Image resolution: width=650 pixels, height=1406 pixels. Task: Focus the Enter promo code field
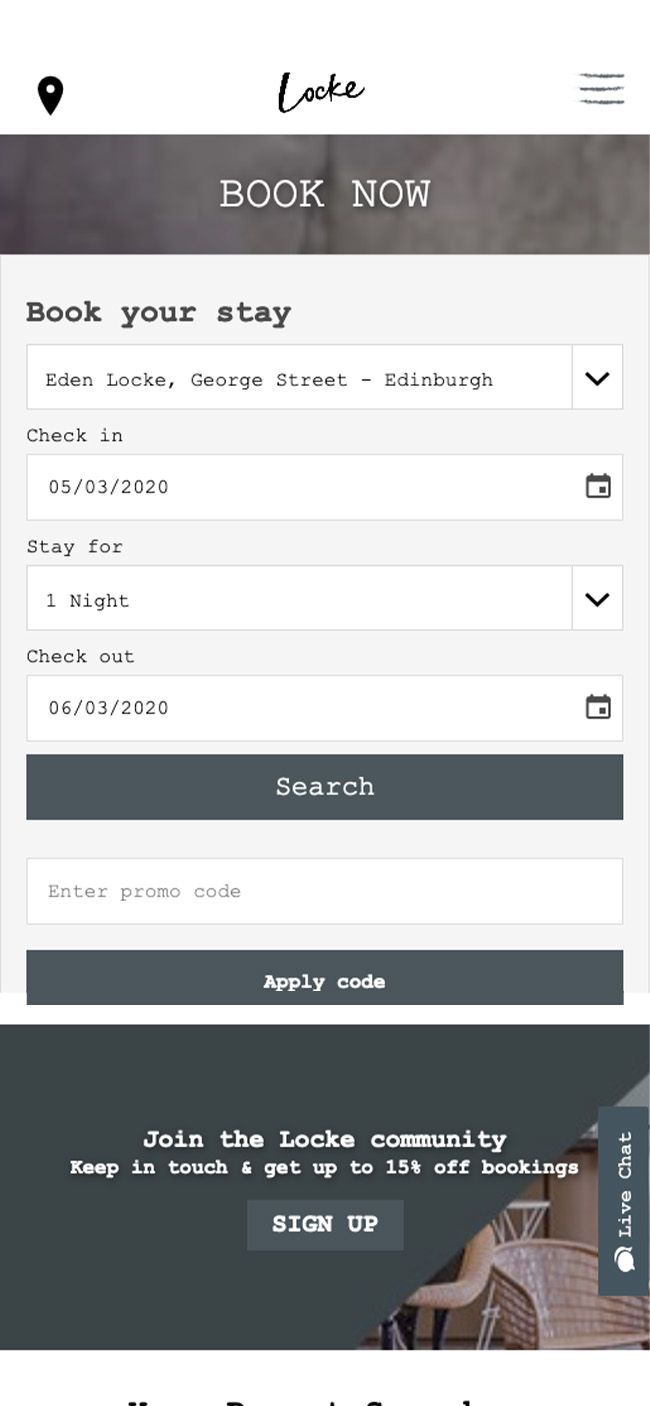point(324,891)
